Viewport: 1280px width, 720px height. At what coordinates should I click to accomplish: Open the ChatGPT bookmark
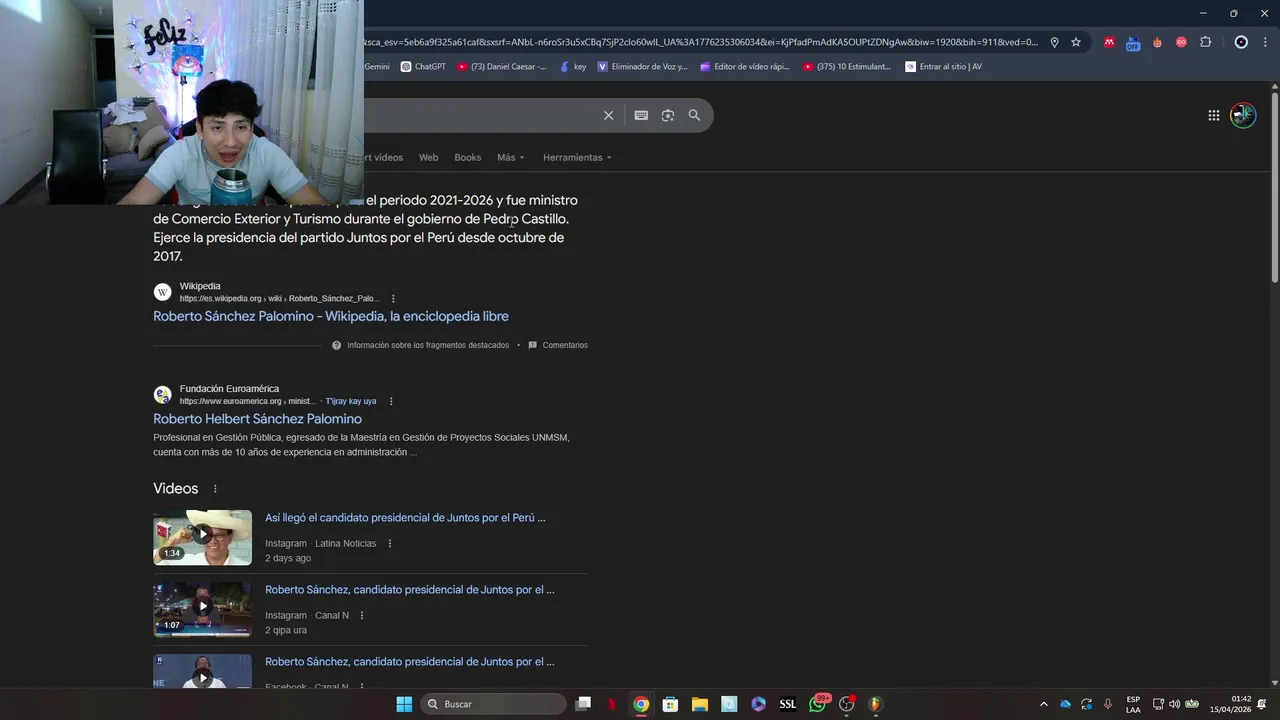[x=423, y=67]
